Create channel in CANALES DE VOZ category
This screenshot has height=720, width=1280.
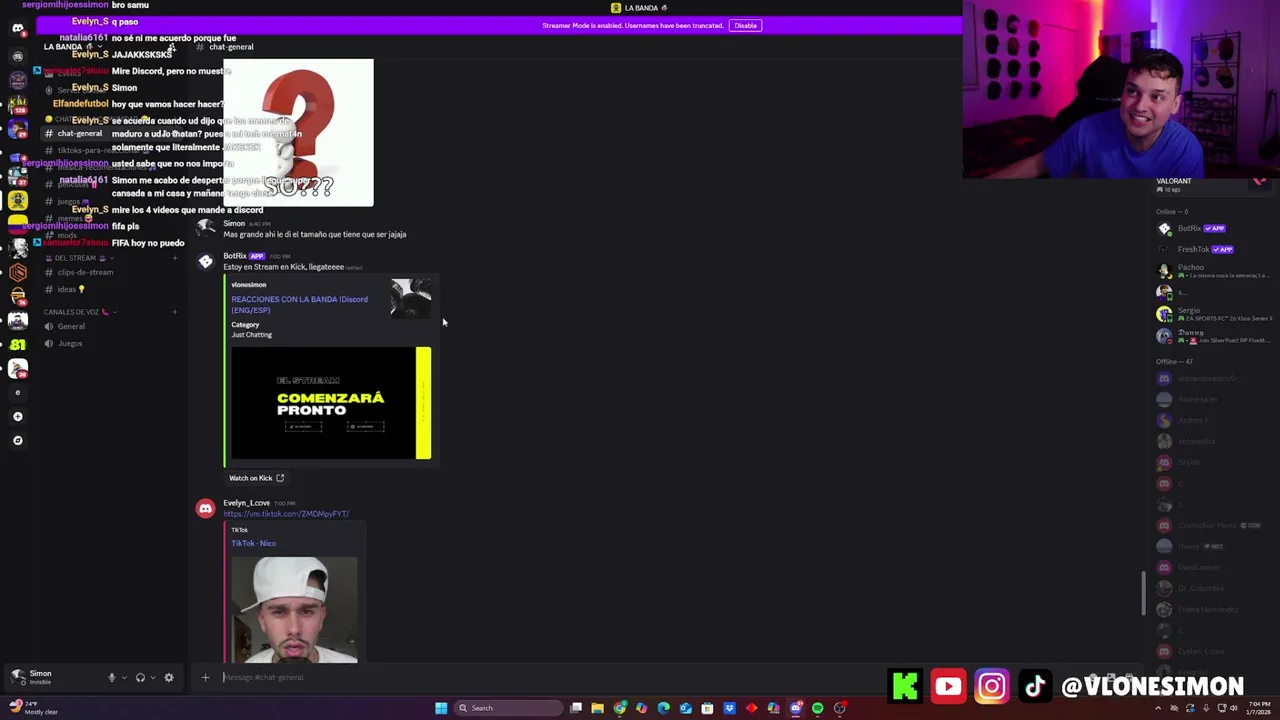click(174, 312)
